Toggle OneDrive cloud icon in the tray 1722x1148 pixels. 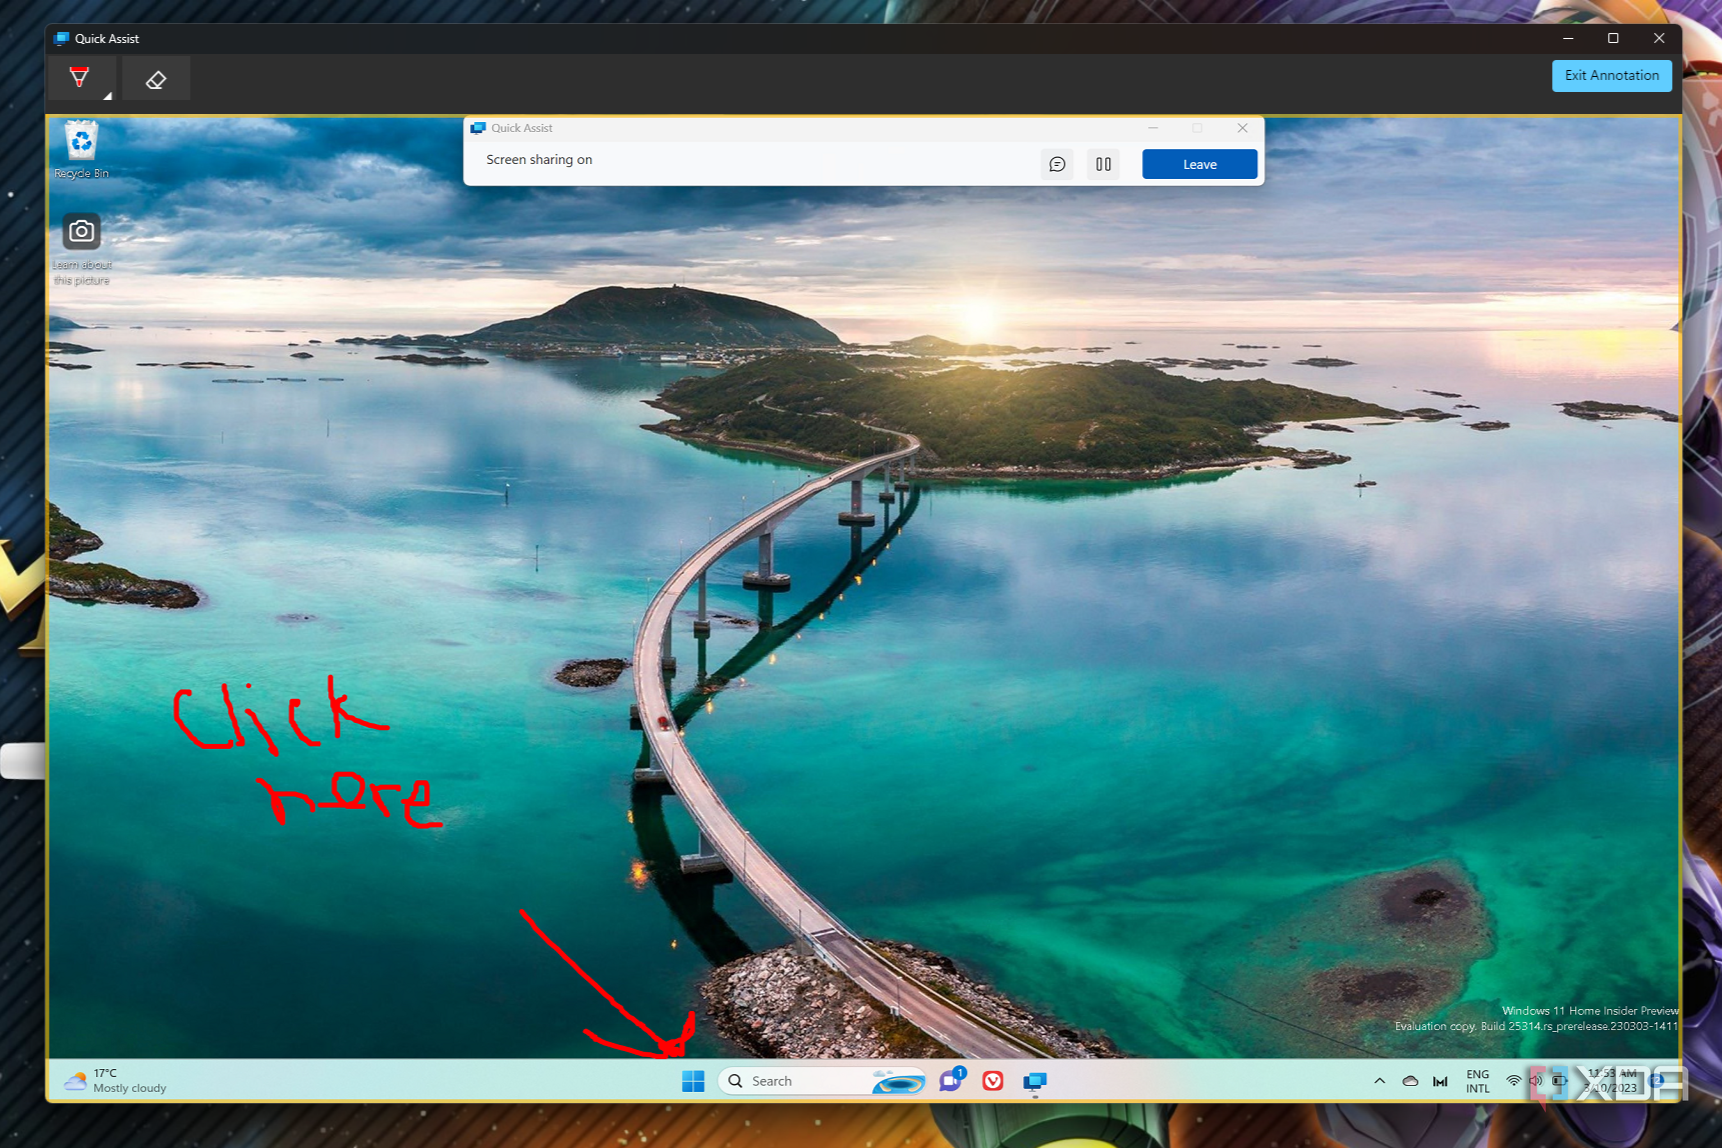(x=1410, y=1081)
